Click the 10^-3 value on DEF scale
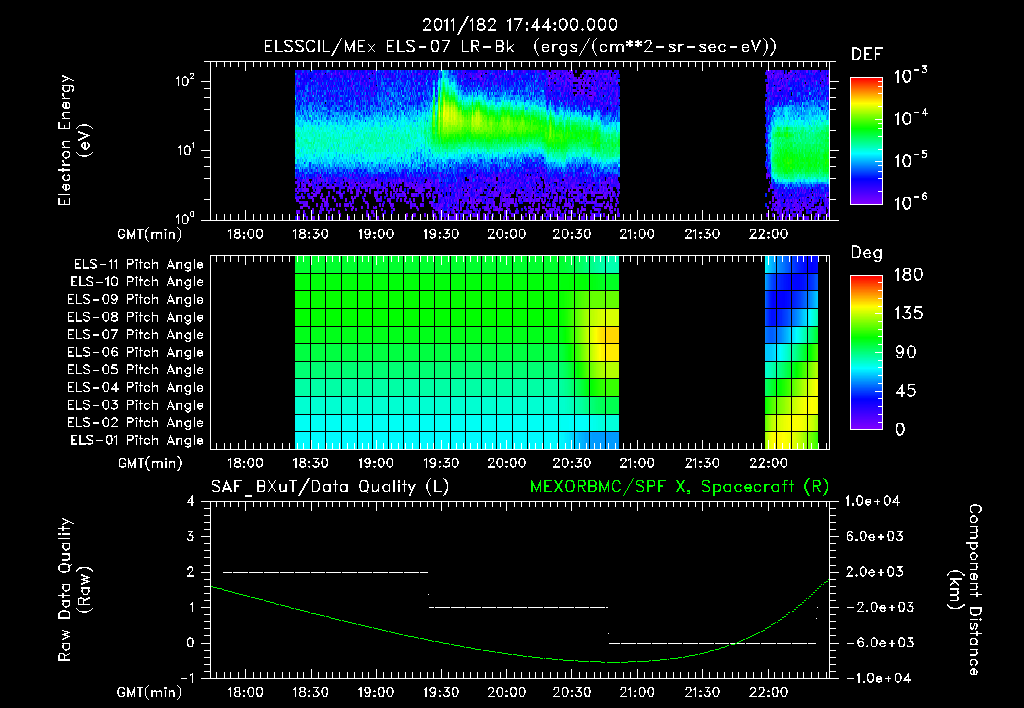 [910, 75]
